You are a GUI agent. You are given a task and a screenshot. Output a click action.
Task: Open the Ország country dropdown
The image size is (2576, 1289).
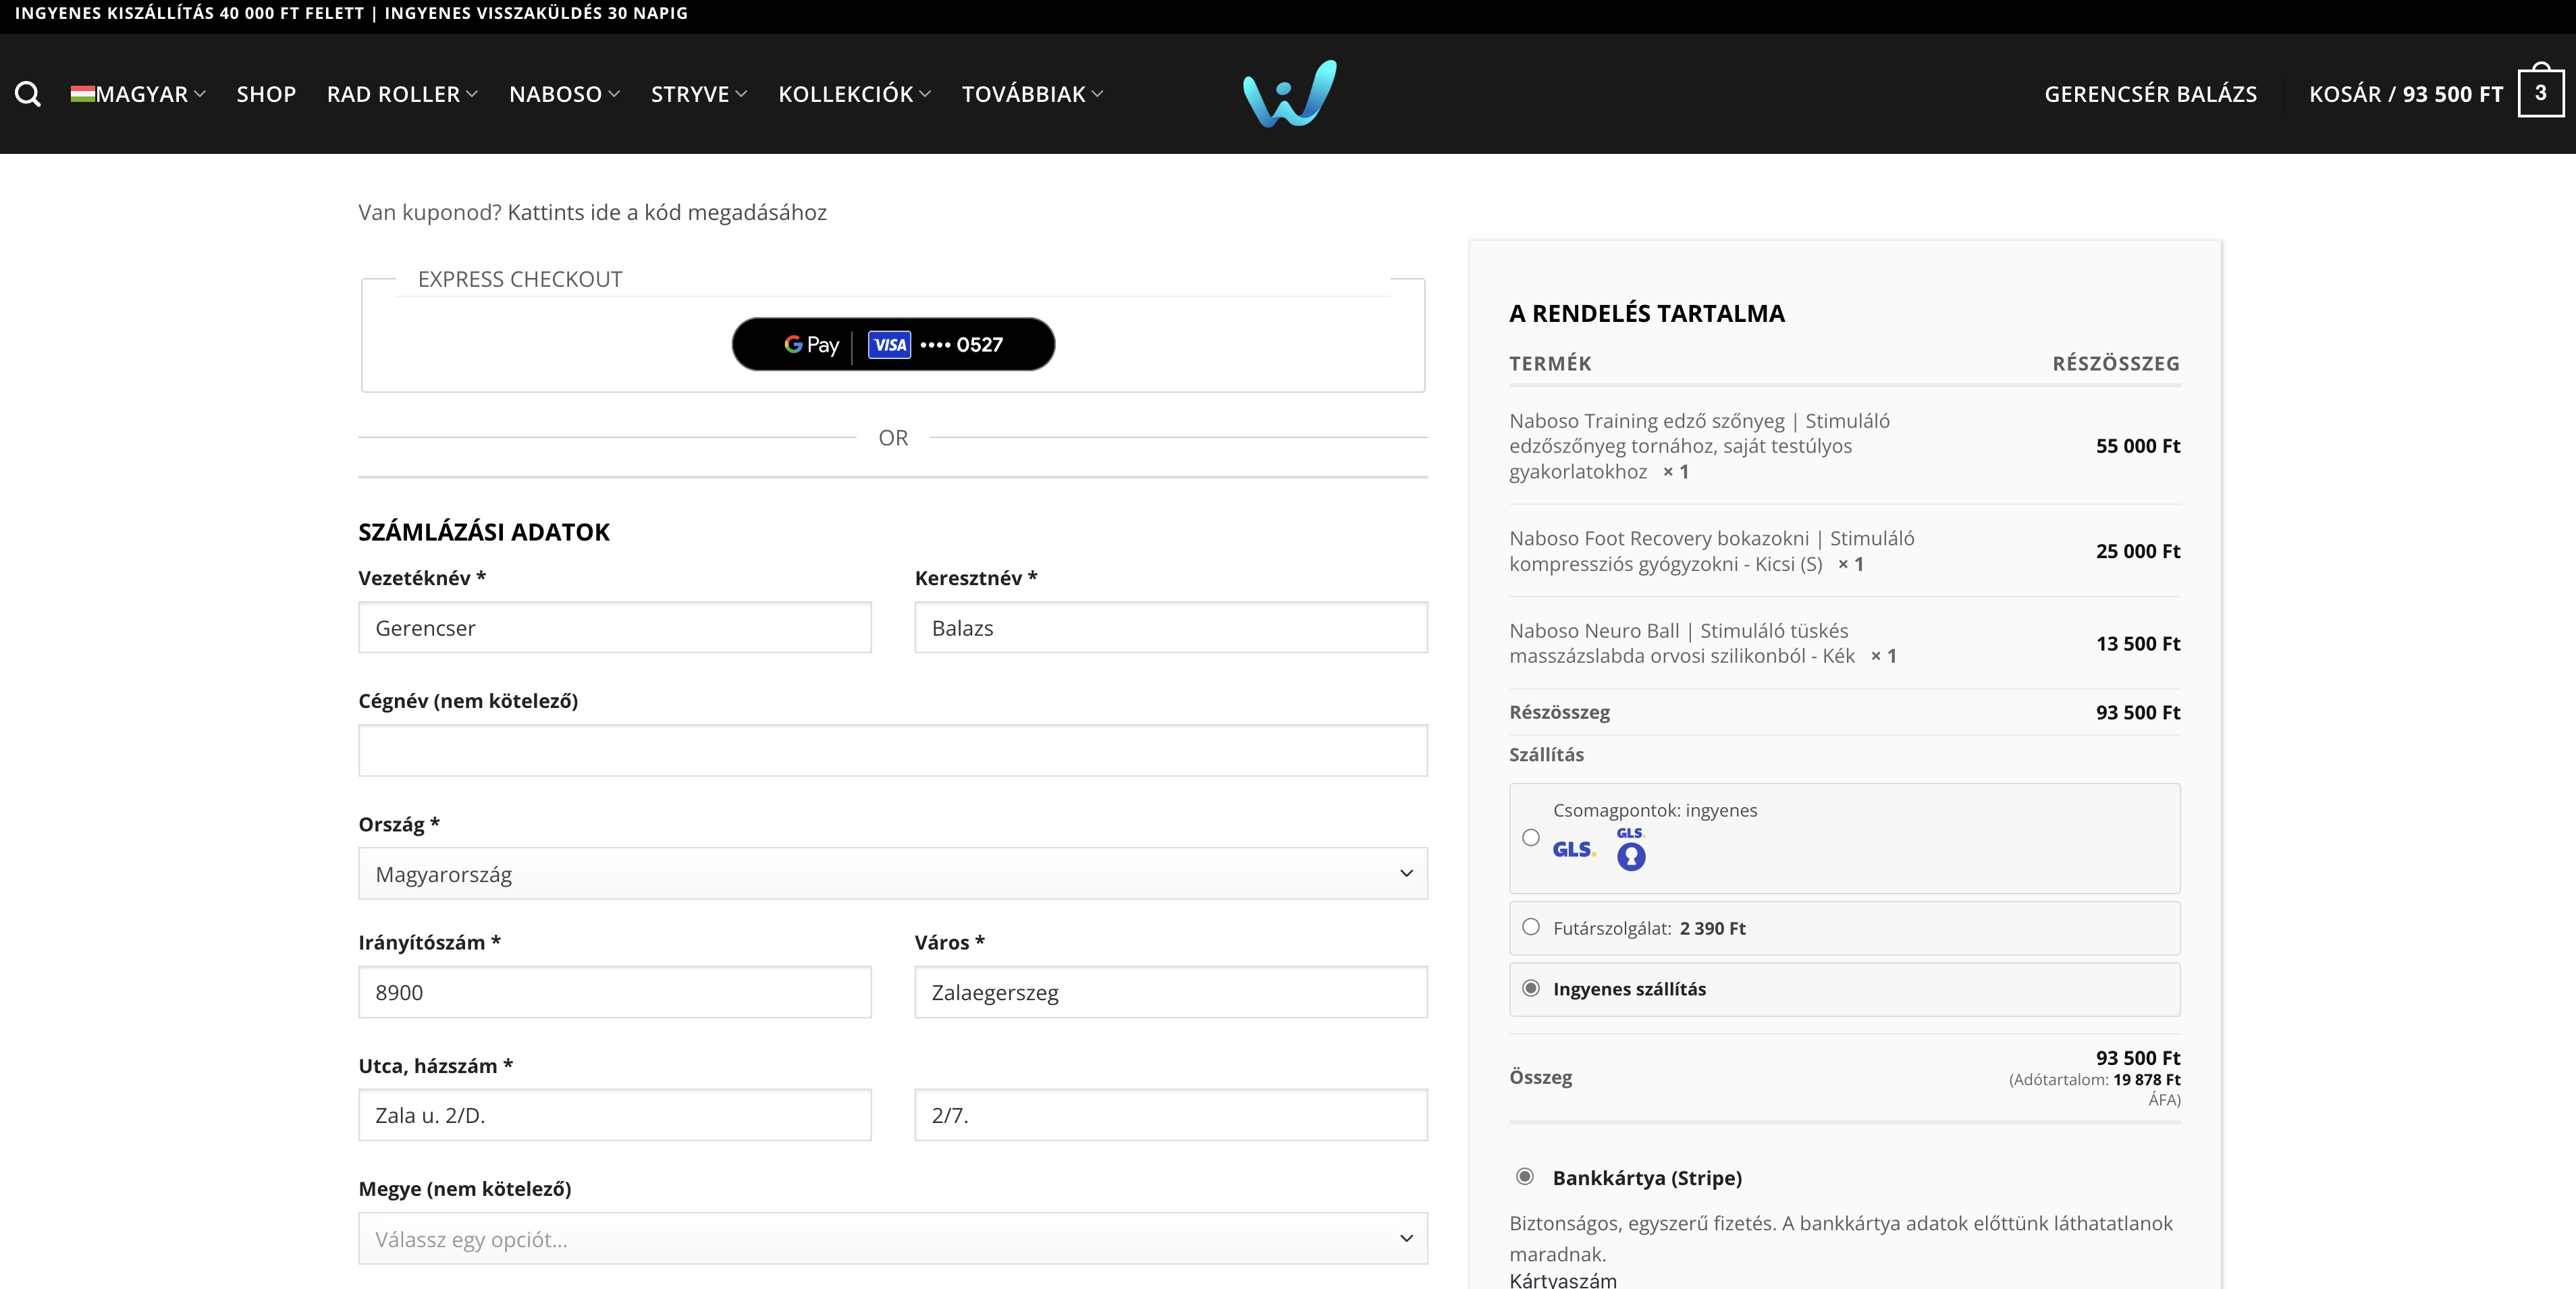[893, 873]
